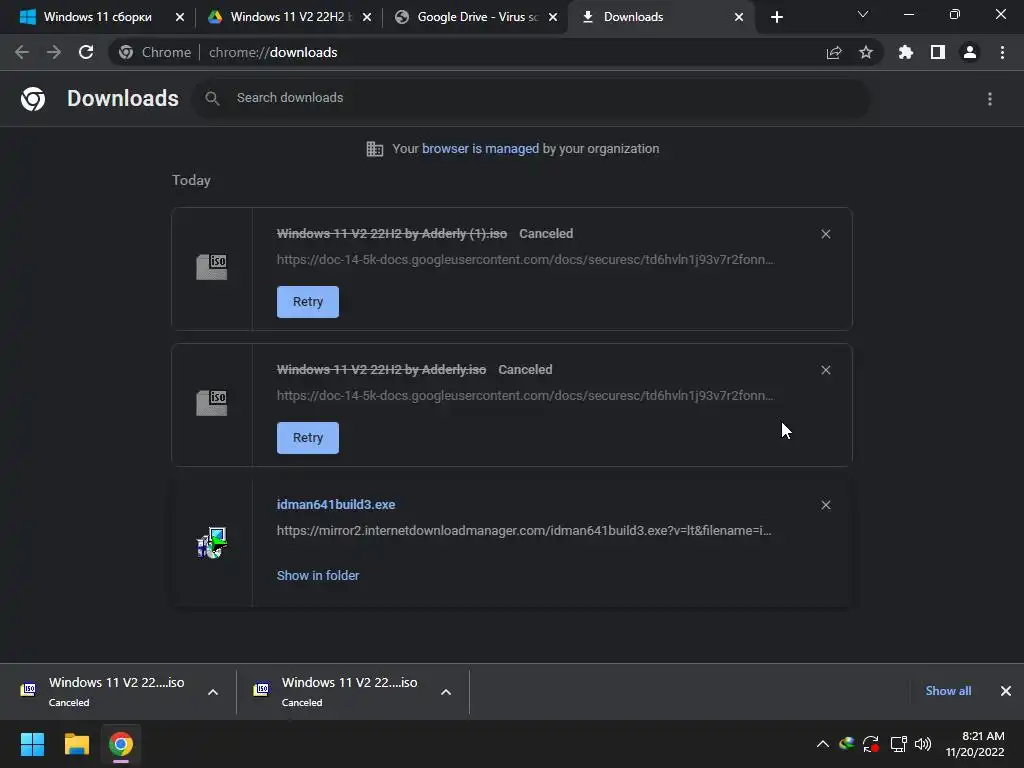Click the browser back arrow
The height and width of the screenshot is (768, 1024).
pyautogui.click(x=22, y=52)
